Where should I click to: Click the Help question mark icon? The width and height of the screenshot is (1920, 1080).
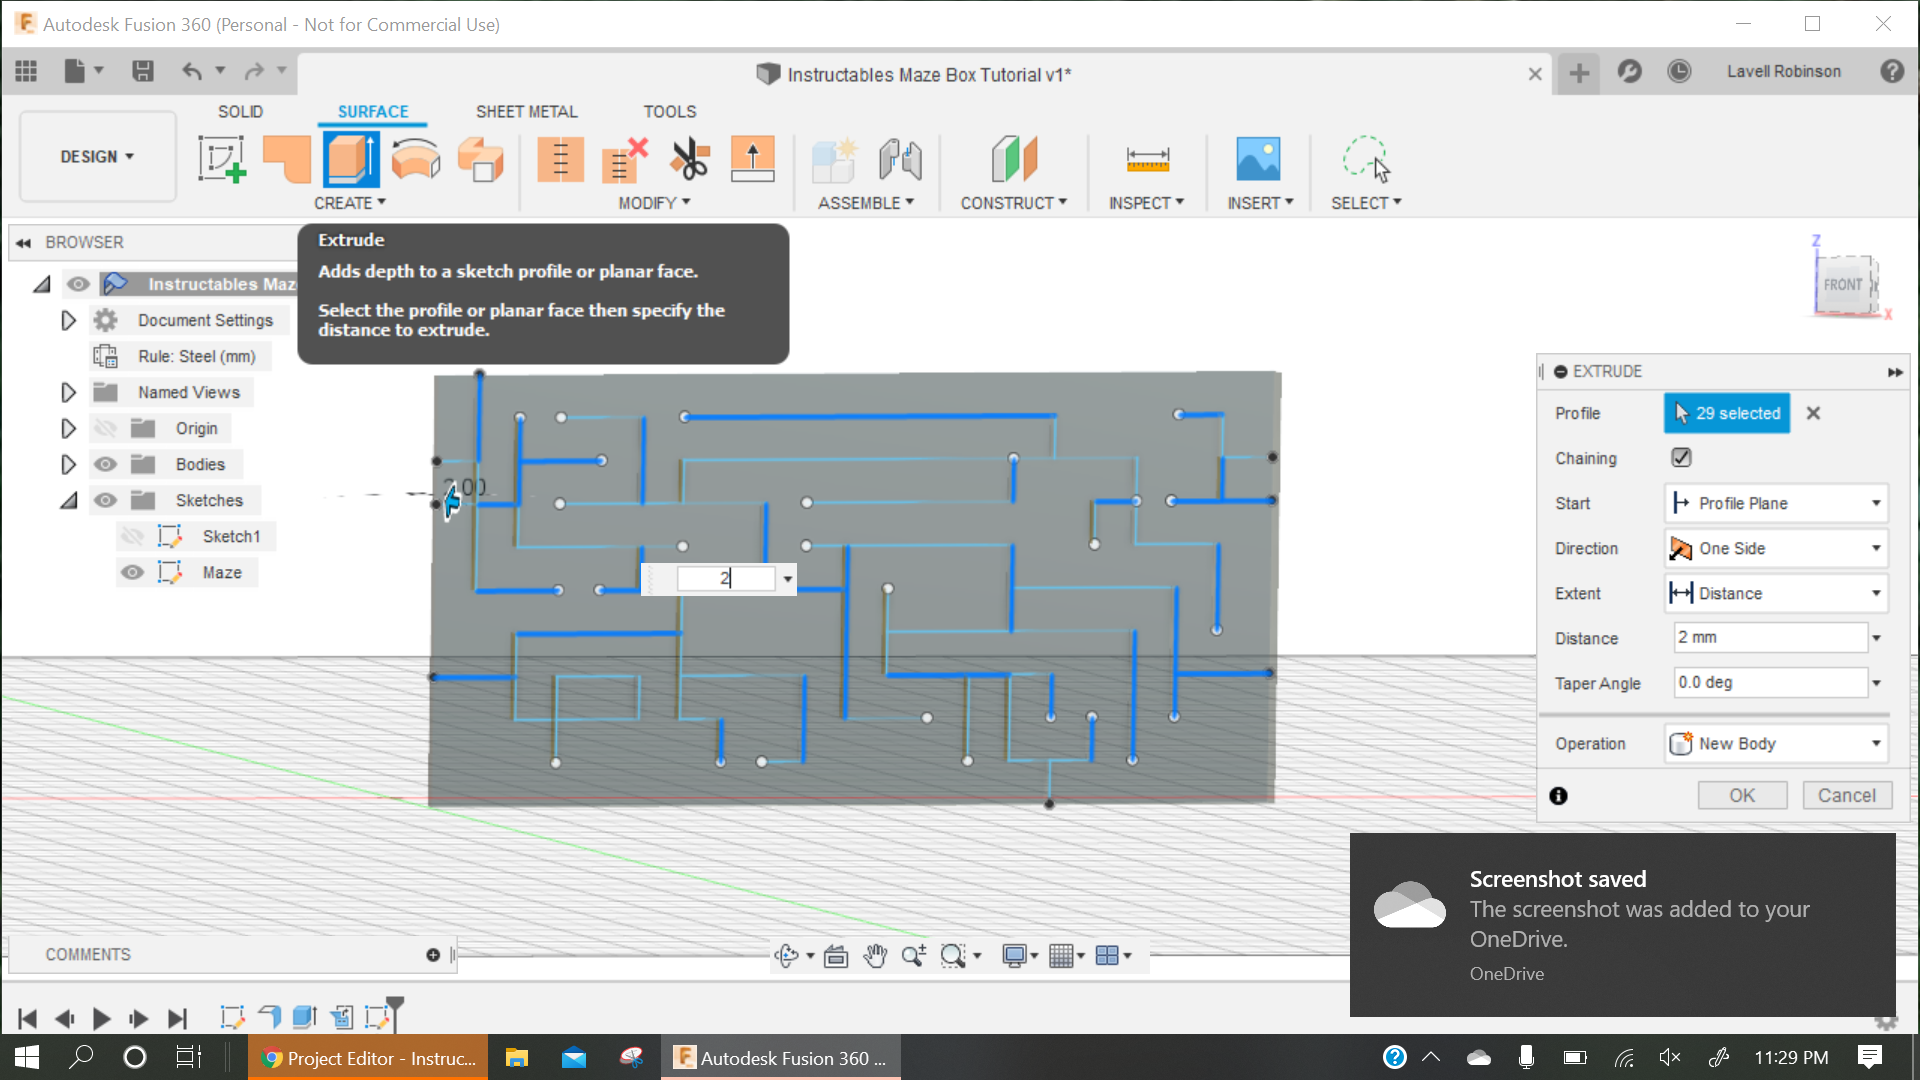pos(1891,71)
